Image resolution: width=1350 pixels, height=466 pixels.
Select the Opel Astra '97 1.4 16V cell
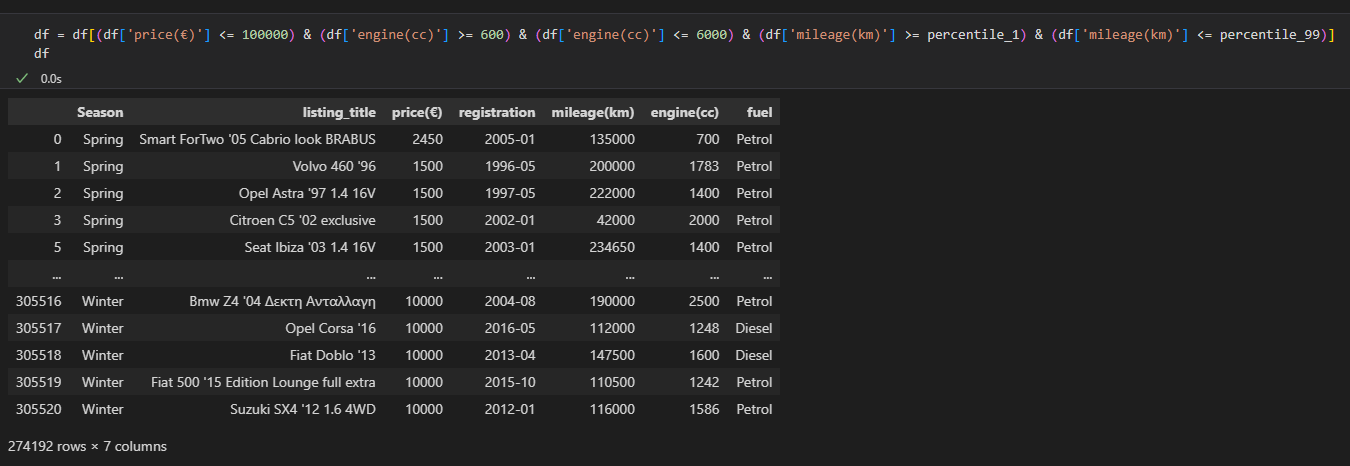307,193
